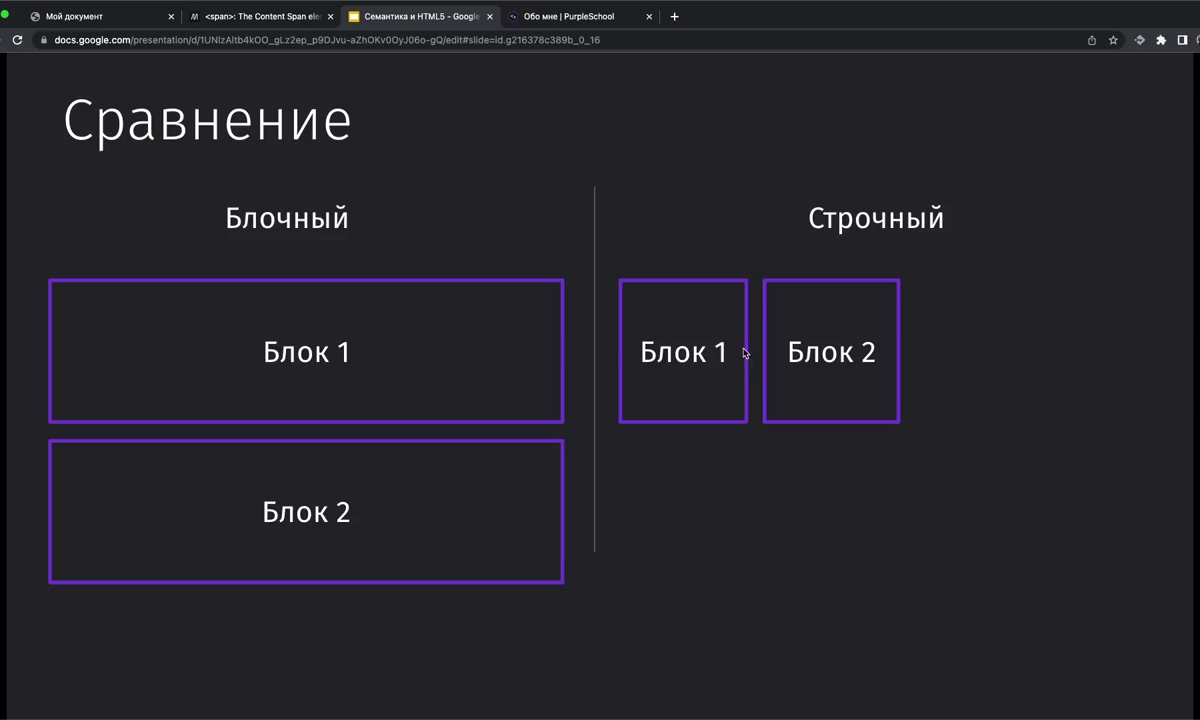Image resolution: width=1200 pixels, height=720 pixels.
Task: Click the 'Сравнение' slide title
Action: click(207, 121)
